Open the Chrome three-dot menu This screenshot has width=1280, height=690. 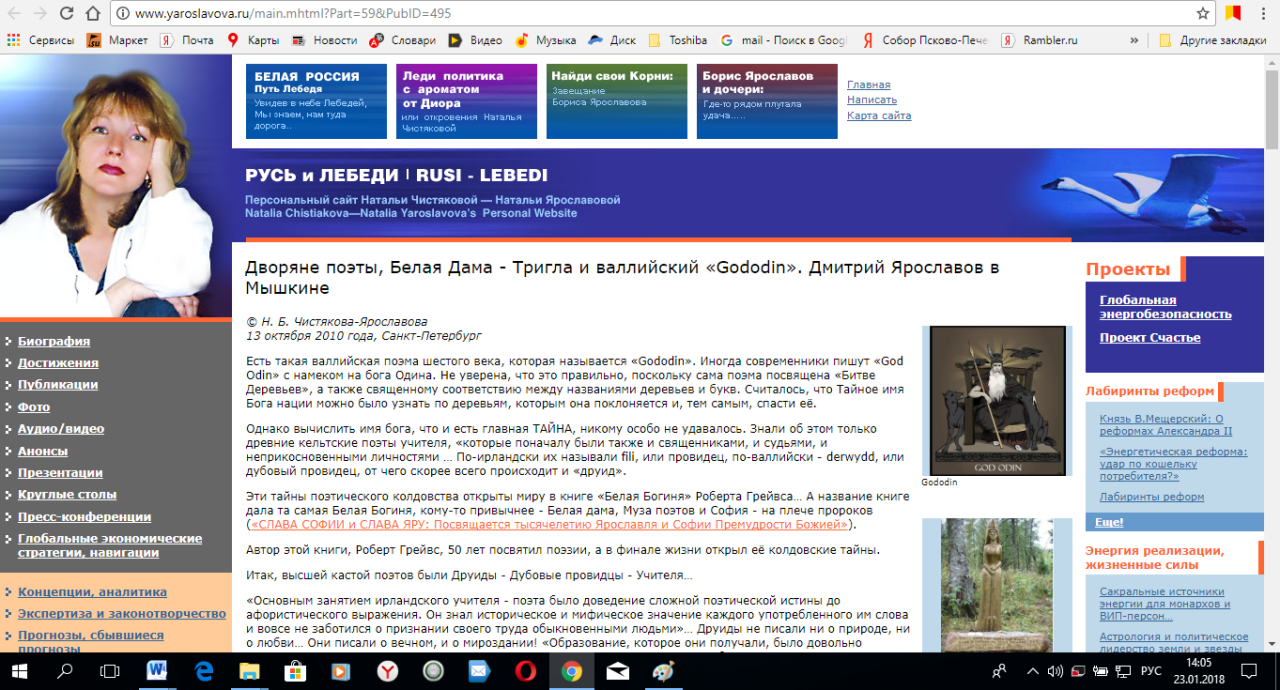tap(1265, 14)
